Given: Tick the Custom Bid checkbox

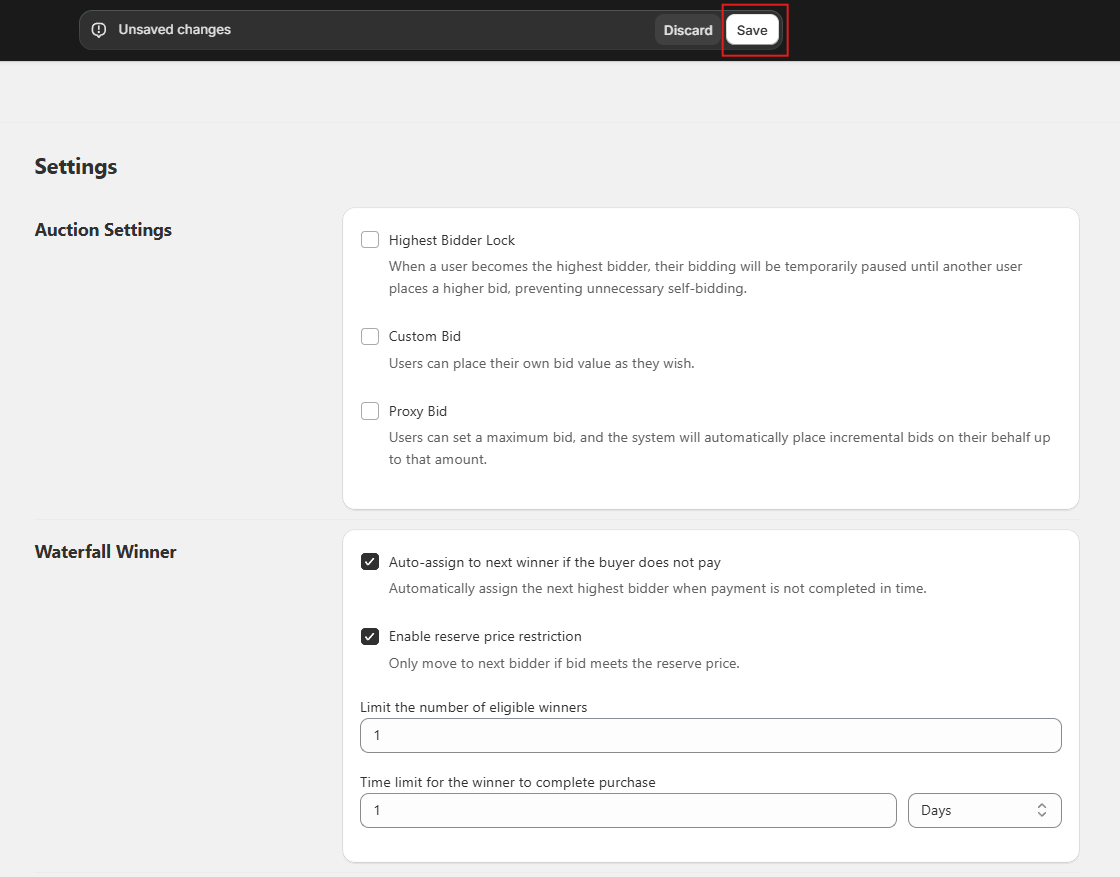Looking at the screenshot, I should click(x=370, y=336).
